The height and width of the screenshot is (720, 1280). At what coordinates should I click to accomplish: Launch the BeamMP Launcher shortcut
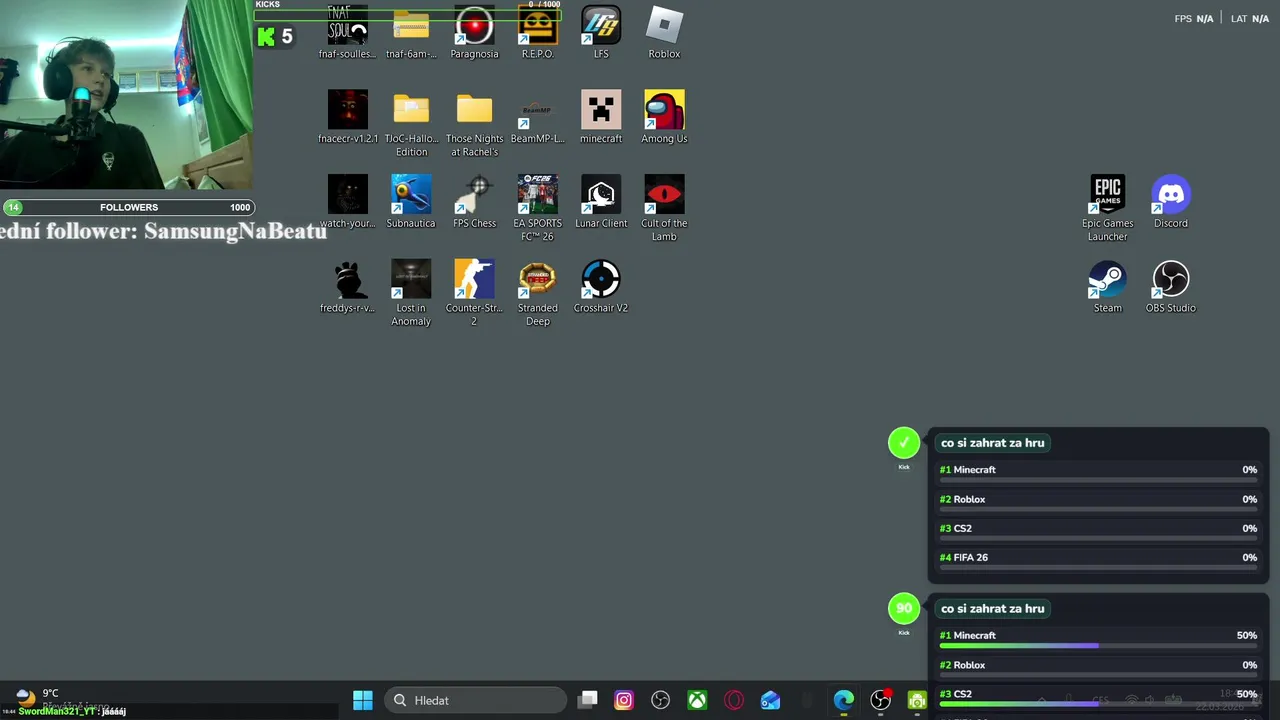pyautogui.click(x=537, y=118)
